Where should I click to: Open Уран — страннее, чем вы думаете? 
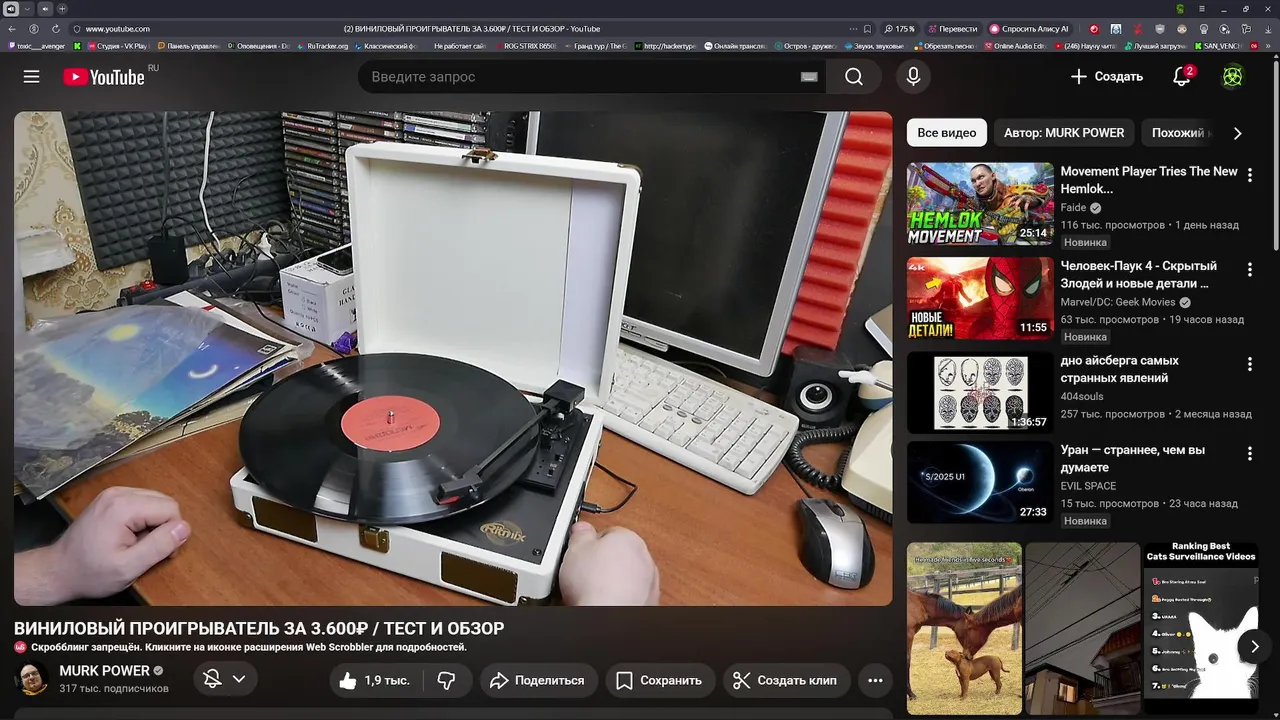click(1132, 459)
